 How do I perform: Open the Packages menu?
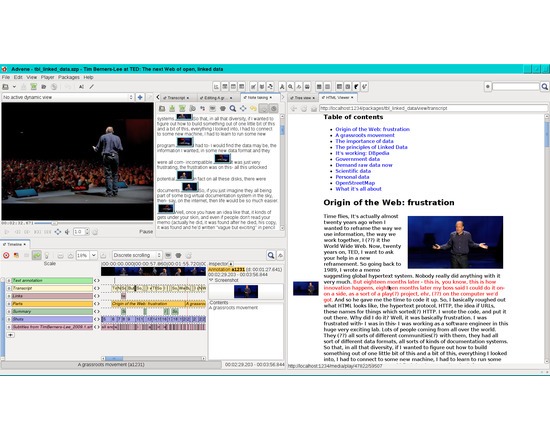pyautogui.click(x=69, y=77)
